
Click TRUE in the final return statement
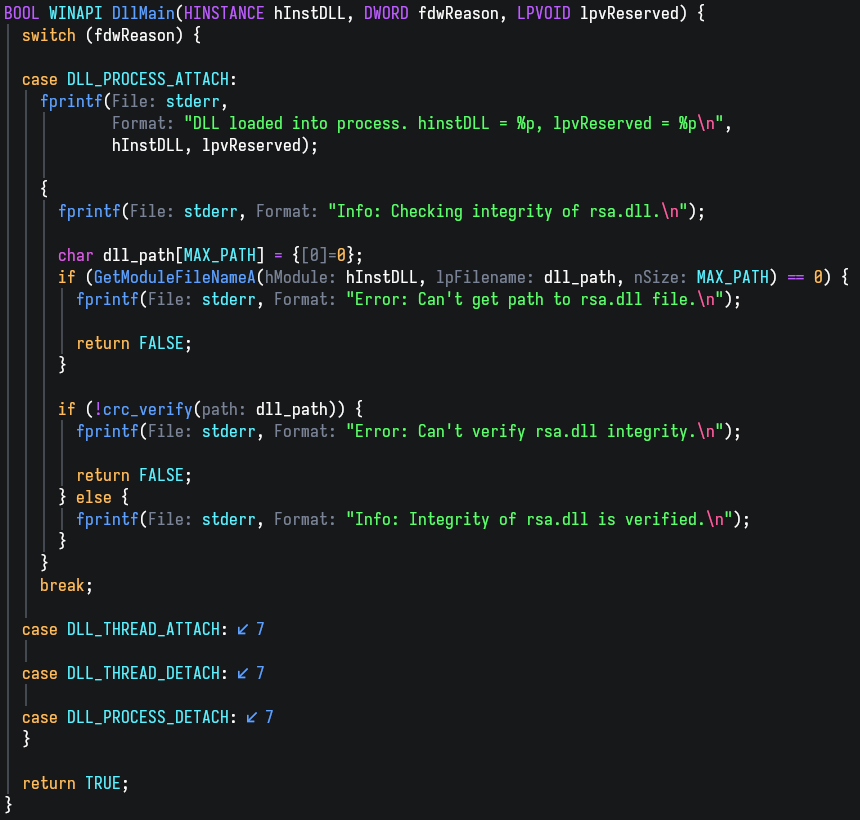103,783
